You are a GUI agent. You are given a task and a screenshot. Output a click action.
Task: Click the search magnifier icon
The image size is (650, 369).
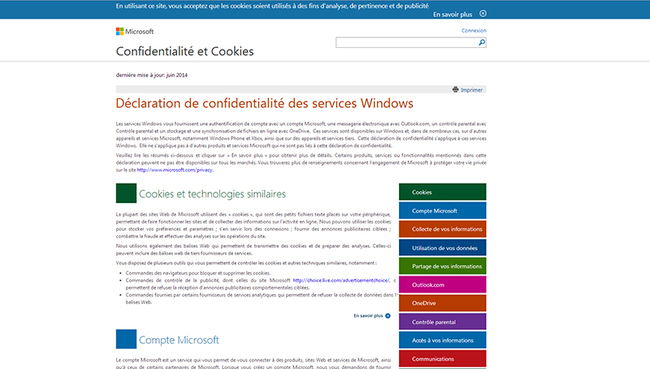coord(482,42)
